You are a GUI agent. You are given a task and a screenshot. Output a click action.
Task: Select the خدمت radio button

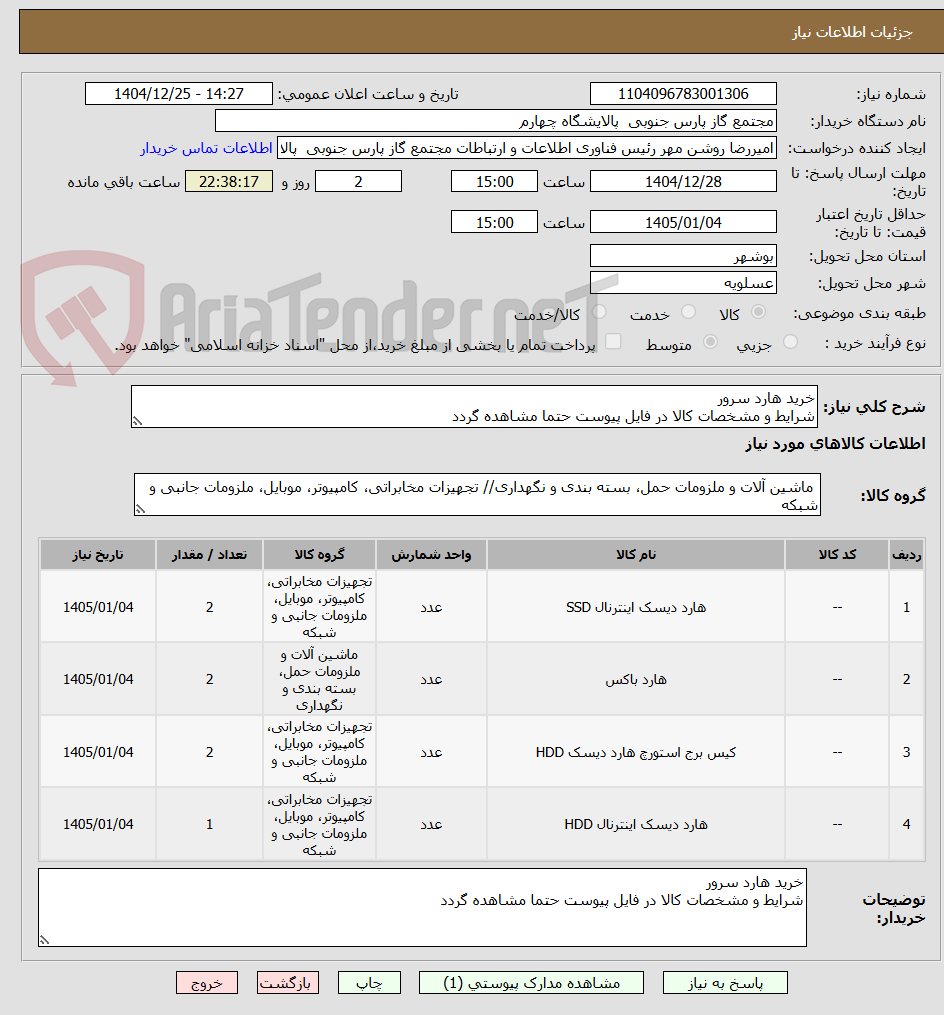pos(688,313)
